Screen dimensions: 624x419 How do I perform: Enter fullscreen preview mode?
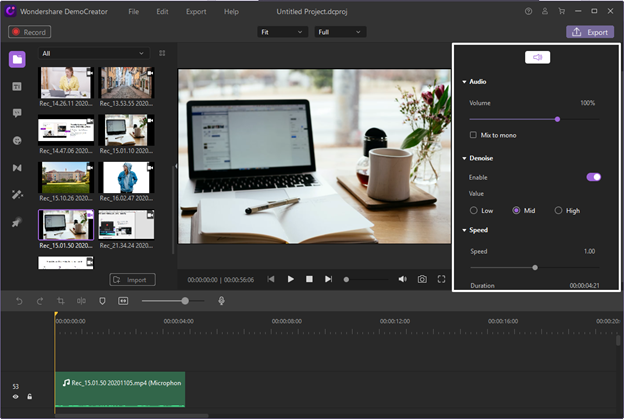pos(441,279)
